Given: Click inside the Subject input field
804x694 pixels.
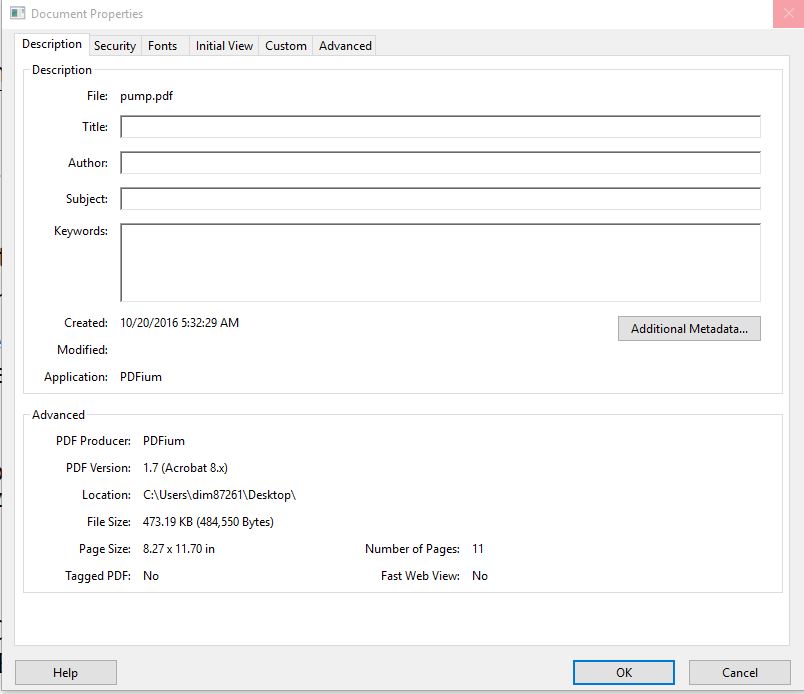Looking at the screenshot, I should (x=440, y=198).
